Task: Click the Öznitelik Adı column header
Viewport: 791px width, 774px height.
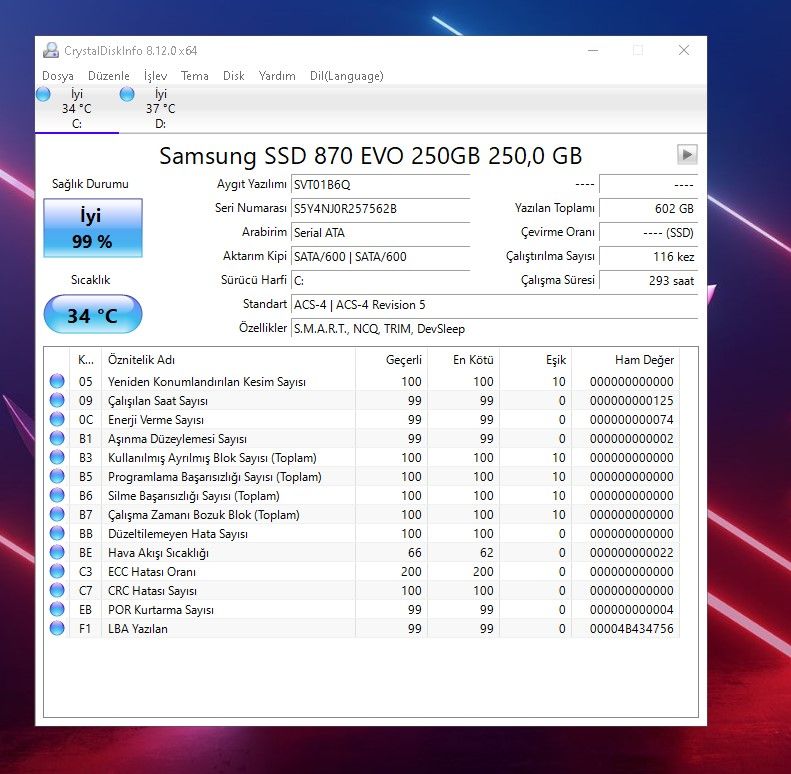Action: pos(229,360)
